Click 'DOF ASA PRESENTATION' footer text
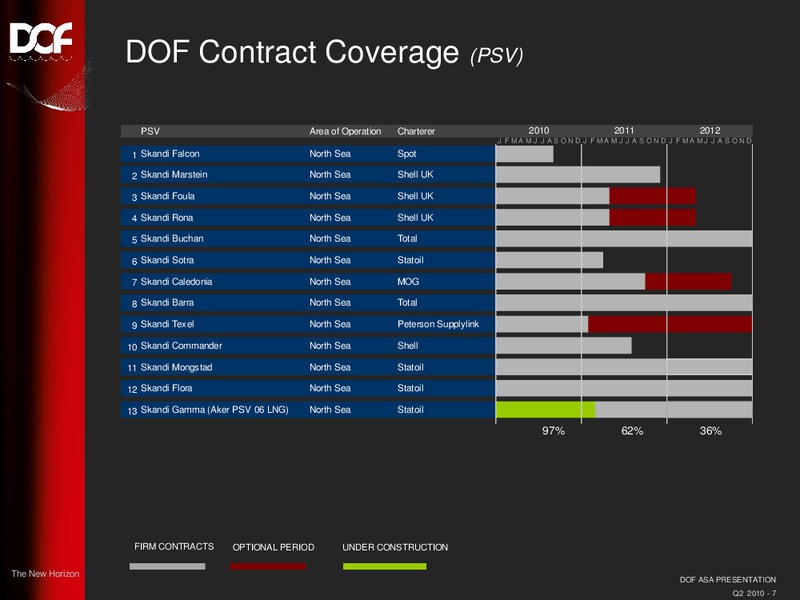This screenshot has height=600, width=800. tap(728, 580)
